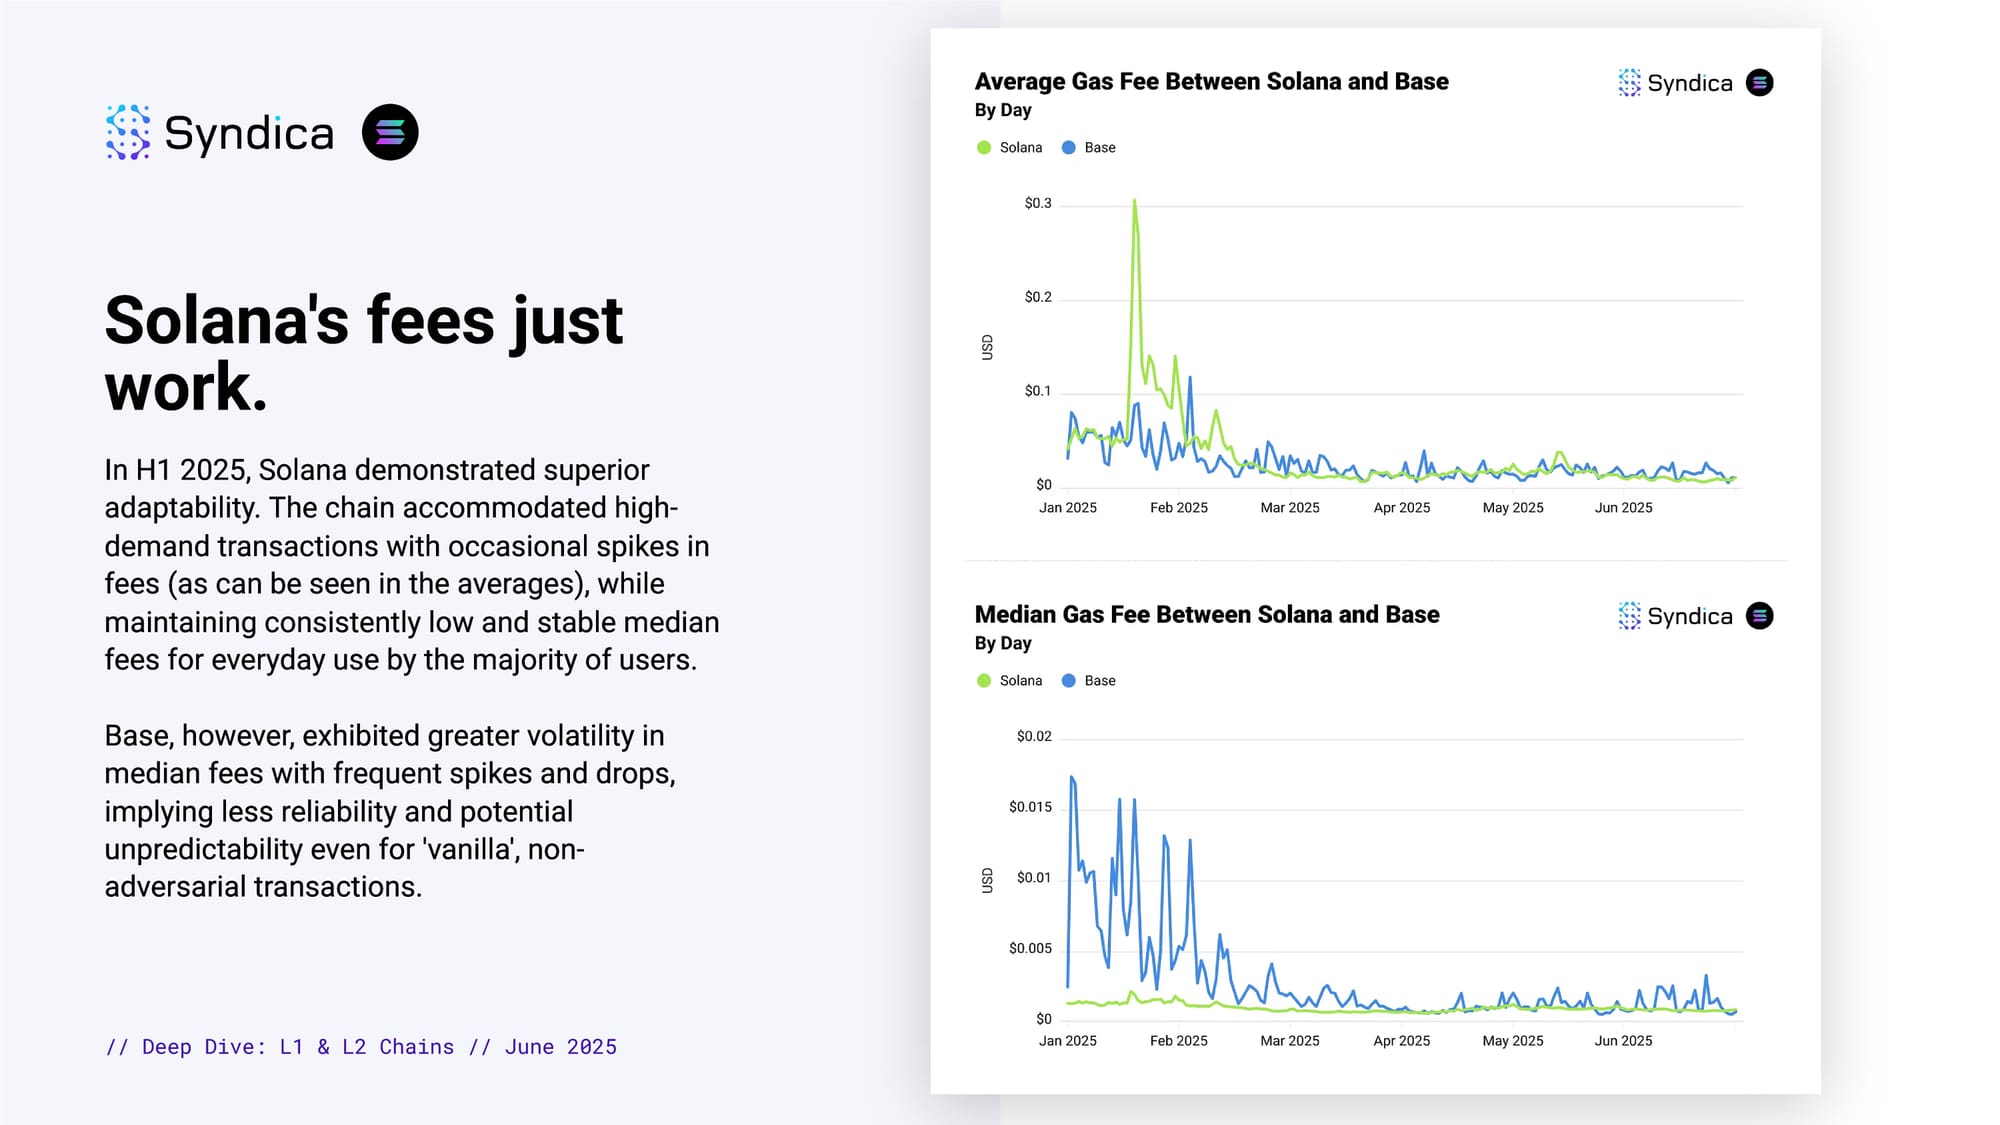Click the $0.3 peak of the Solana average fee line
This screenshot has width=2000, height=1125.
pyautogui.click(x=1134, y=202)
